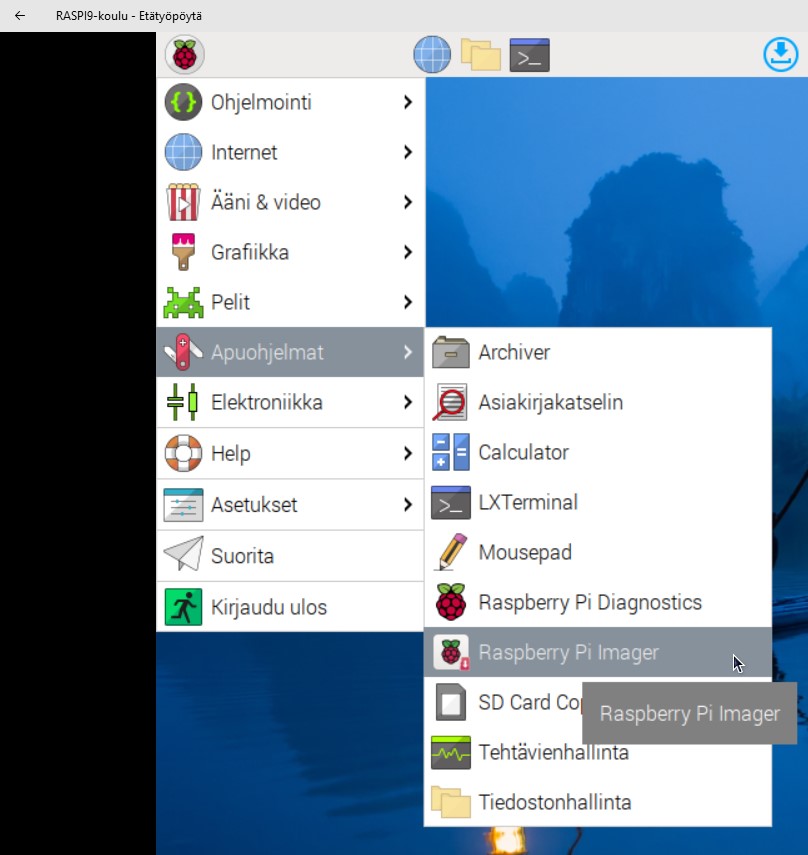808x855 pixels.
Task: Expand the Ääni & video submenu arrow
Action: [x=408, y=202]
